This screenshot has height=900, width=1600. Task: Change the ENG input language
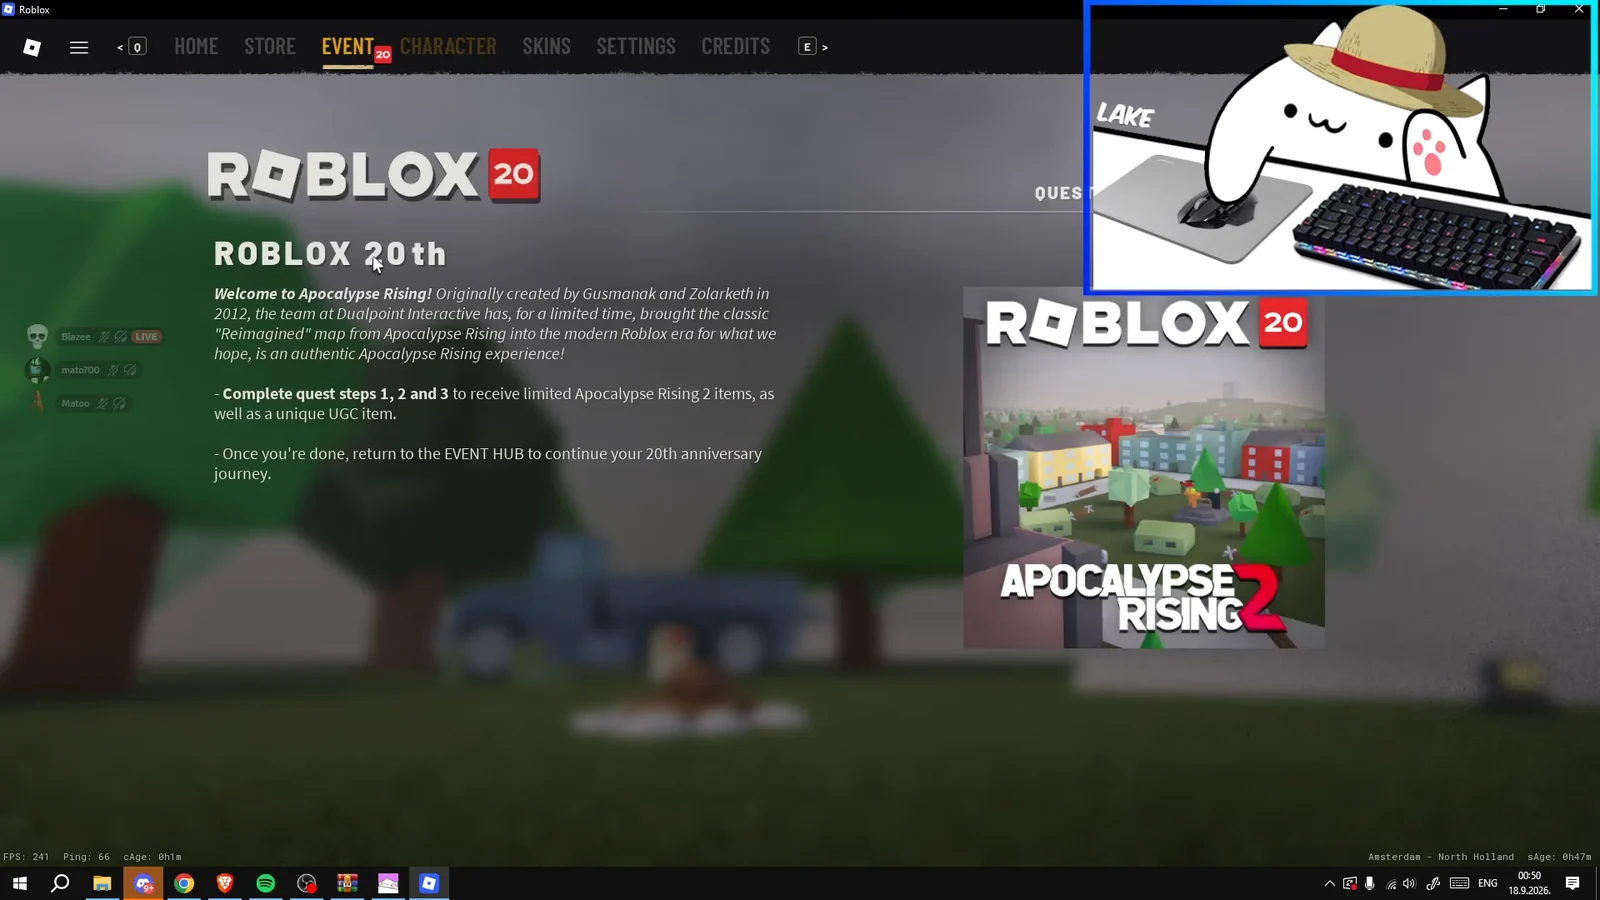pos(1488,883)
